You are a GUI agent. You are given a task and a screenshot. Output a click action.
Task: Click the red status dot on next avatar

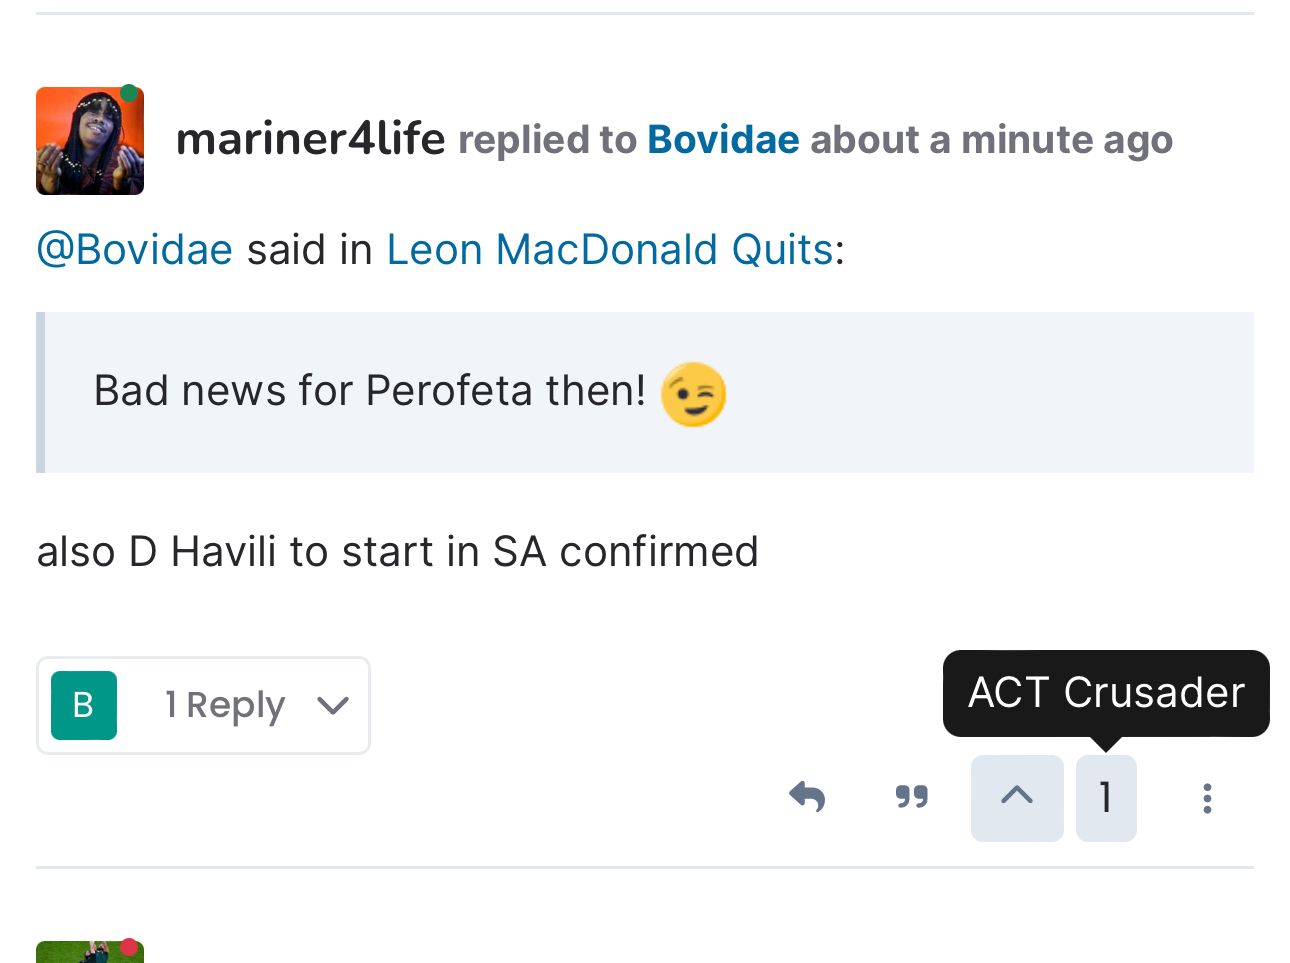pos(129,947)
